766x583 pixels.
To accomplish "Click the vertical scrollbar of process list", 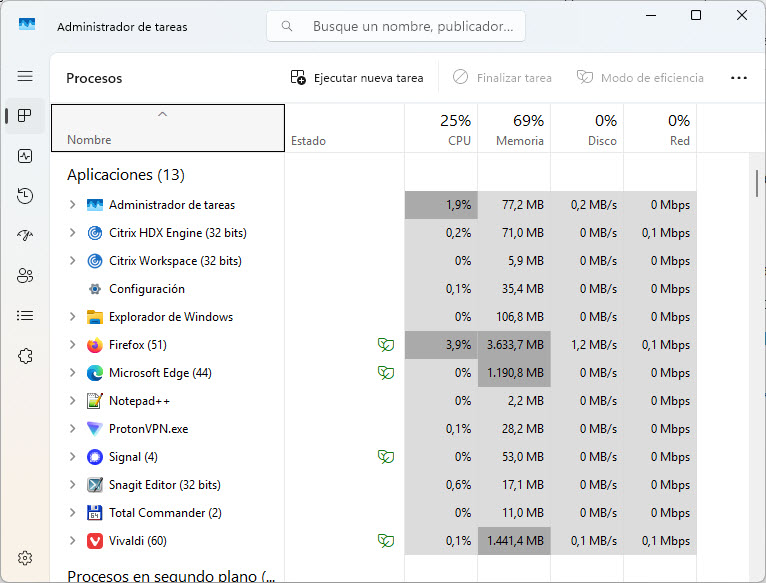I will (x=757, y=185).
